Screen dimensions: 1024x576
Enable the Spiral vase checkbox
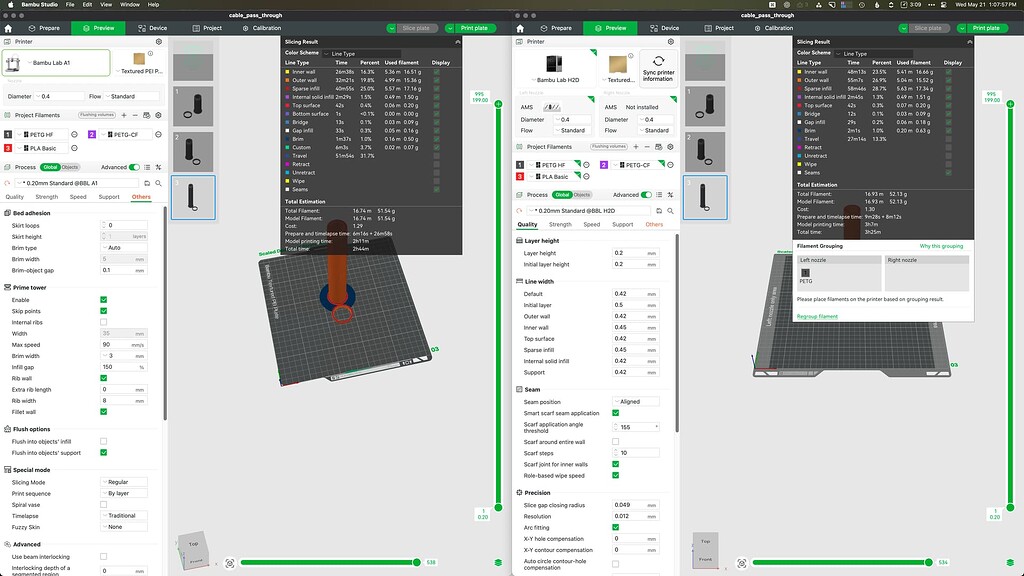(104, 504)
